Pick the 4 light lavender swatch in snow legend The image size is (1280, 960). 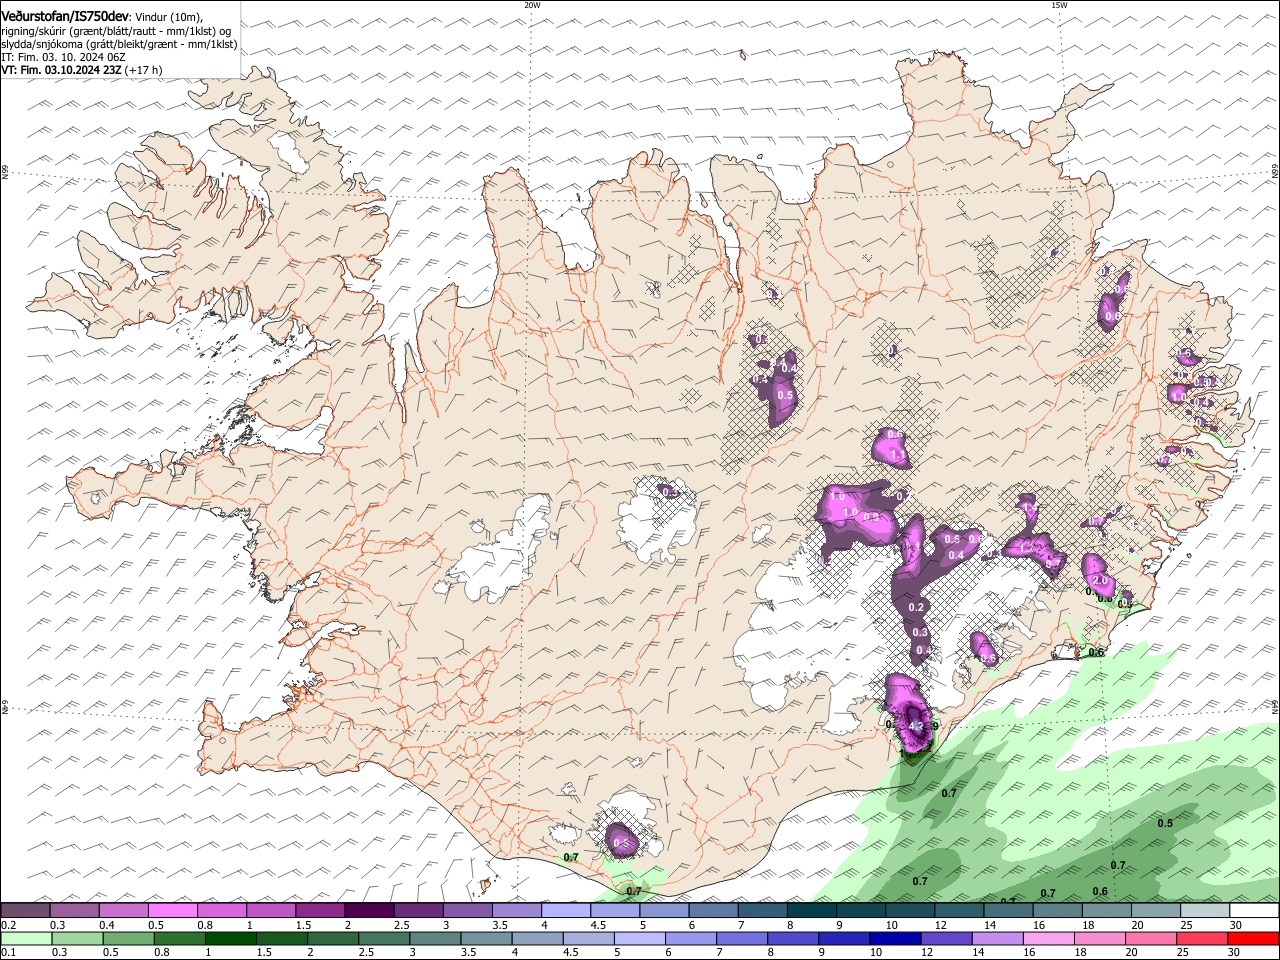click(x=566, y=910)
